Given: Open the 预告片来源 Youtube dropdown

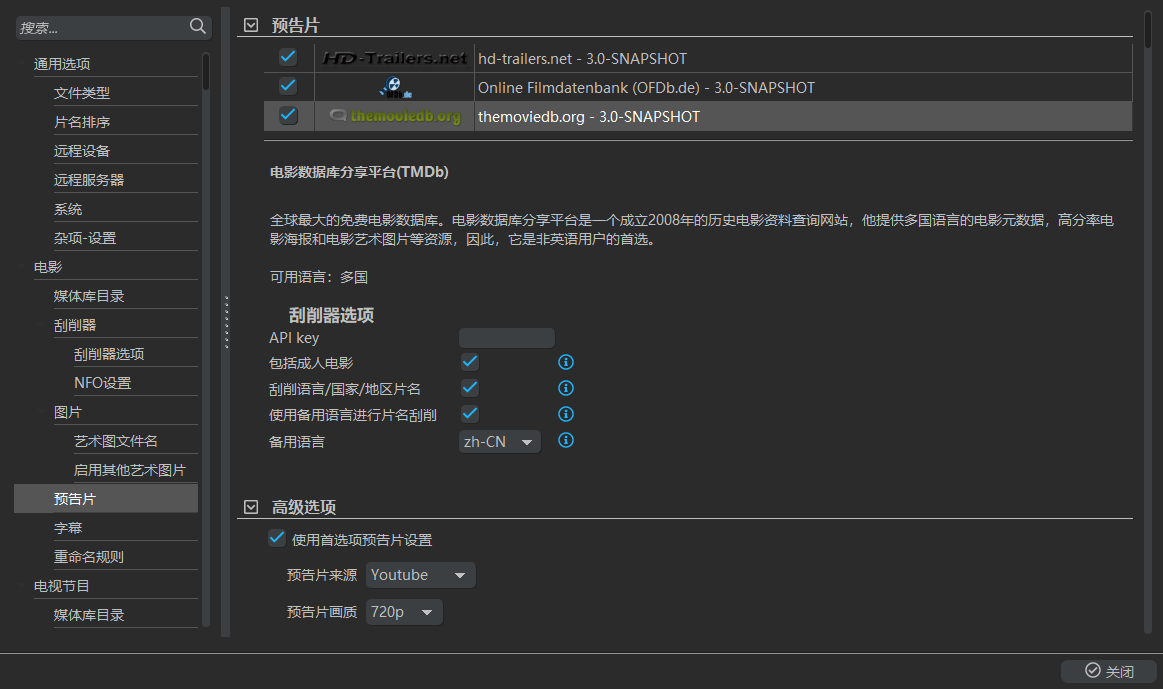Looking at the screenshot, I should pos(420,575).
